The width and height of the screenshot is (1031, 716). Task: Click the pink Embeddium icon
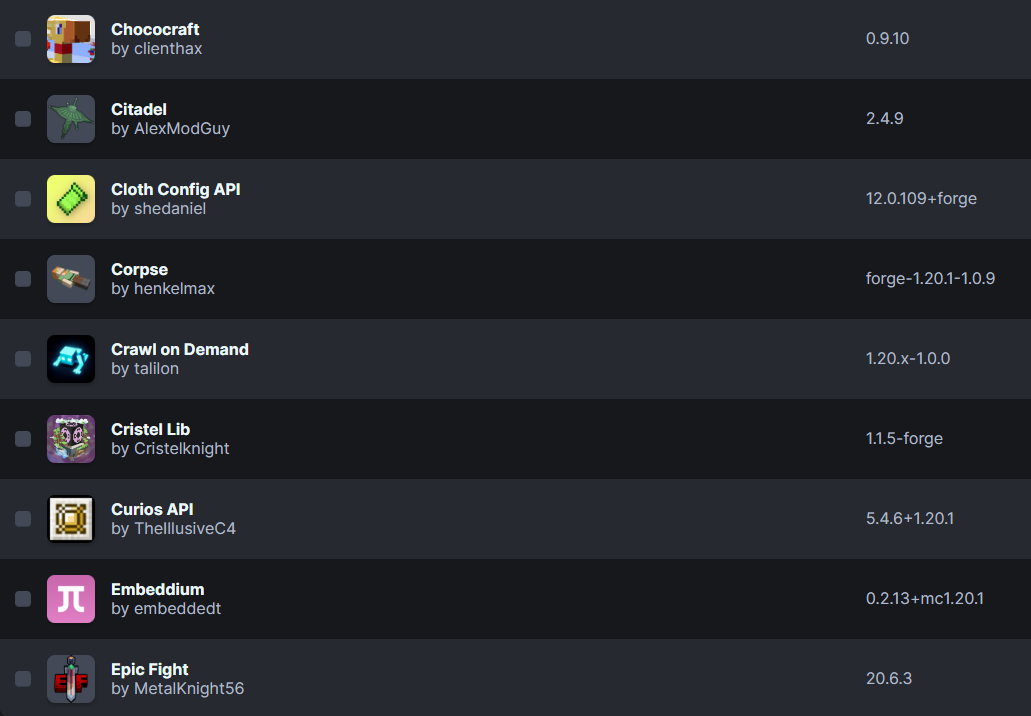pyautogui.click(x=71, y=599)
